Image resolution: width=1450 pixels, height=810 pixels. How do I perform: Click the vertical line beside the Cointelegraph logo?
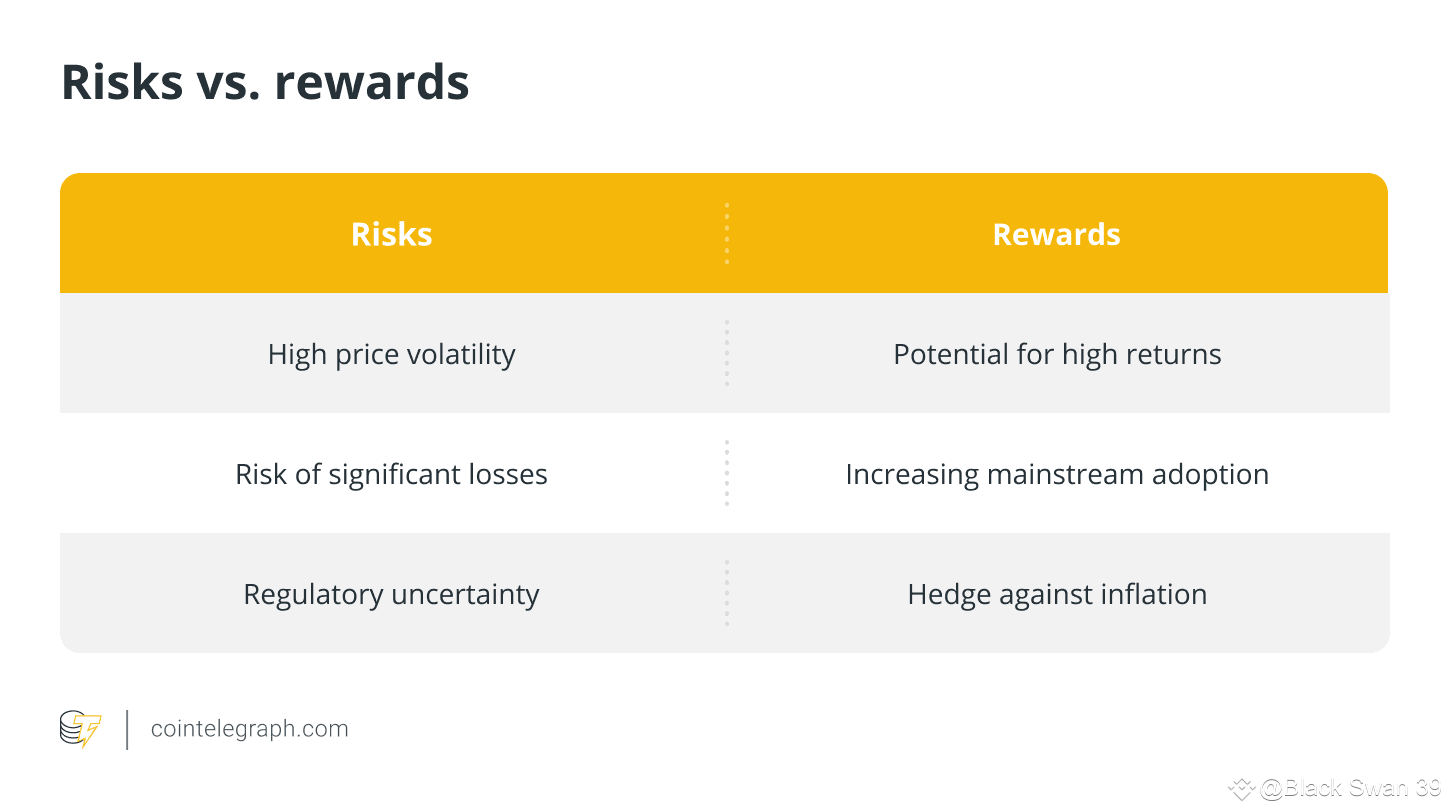(127, 729)
